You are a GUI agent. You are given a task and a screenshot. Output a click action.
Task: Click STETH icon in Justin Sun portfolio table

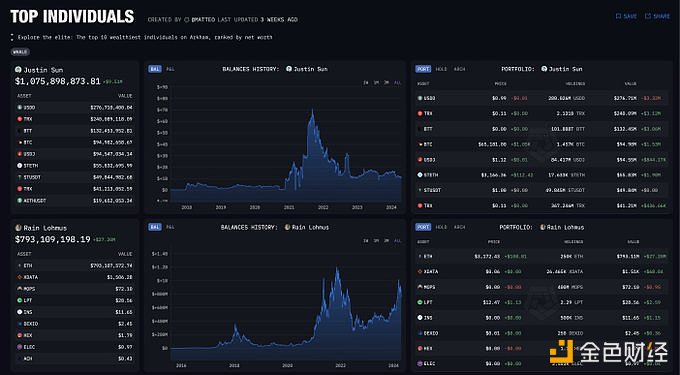pyautogui.click(x=420, y=175)
